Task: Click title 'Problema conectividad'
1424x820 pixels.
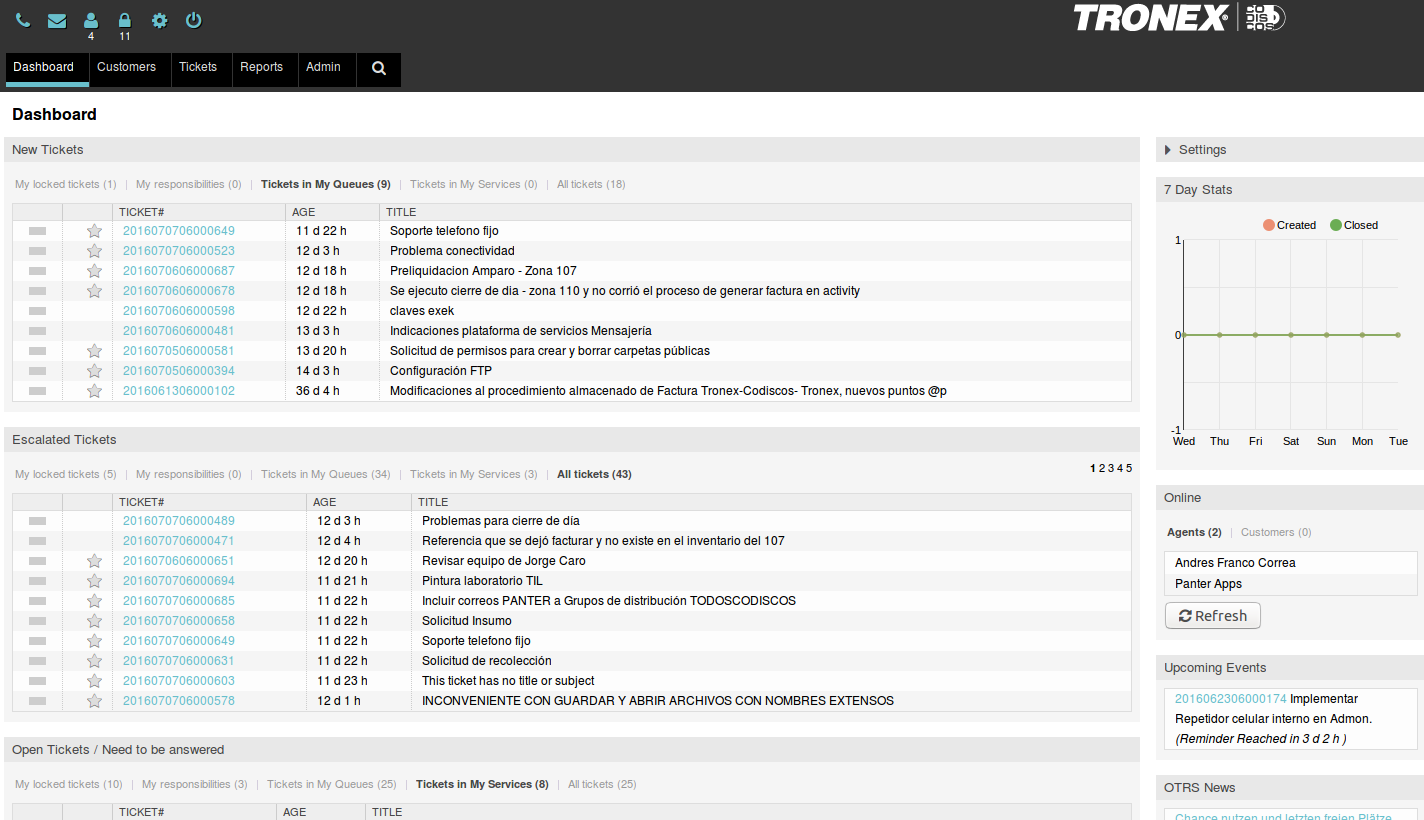Action: click(x=452, y=251)
